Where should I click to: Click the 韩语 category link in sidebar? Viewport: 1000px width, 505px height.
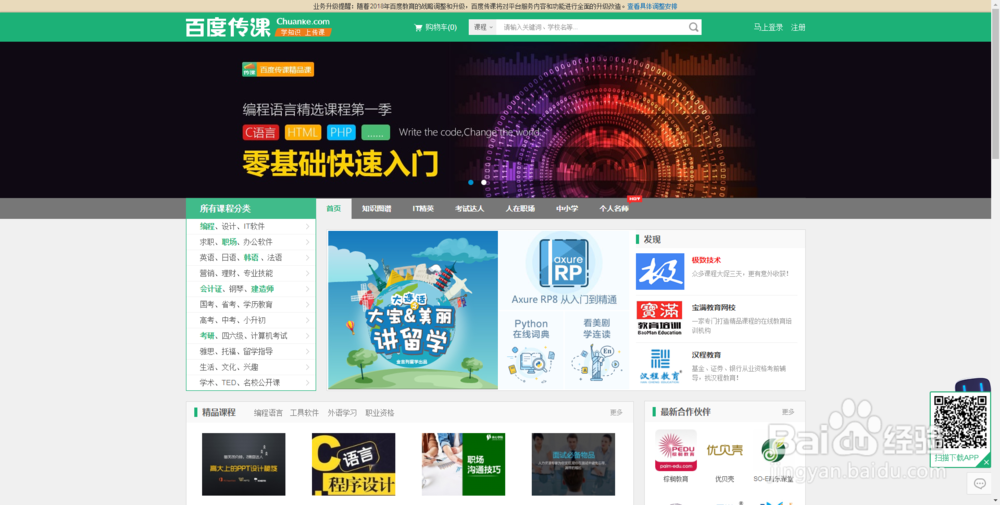(251, 258)
